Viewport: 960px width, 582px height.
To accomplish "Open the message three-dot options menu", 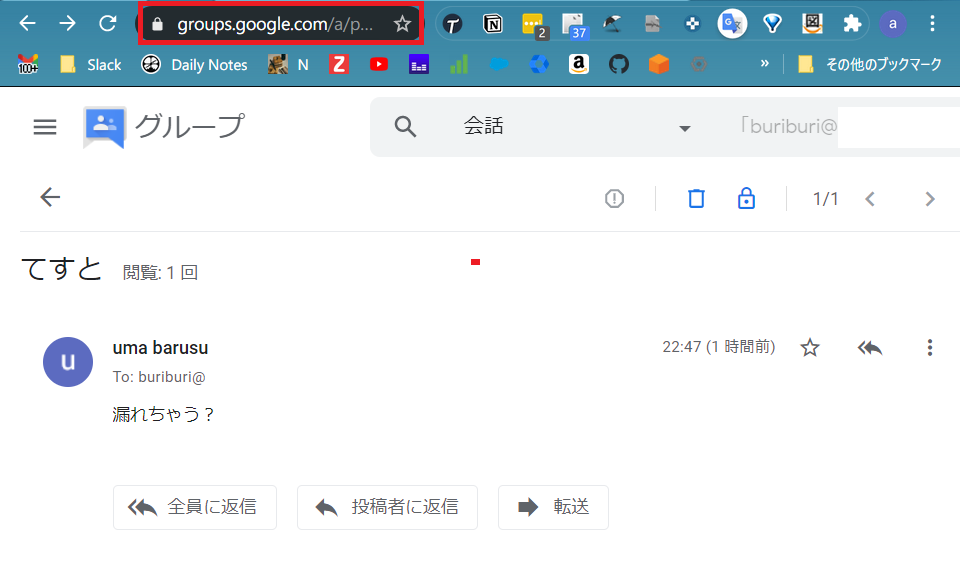I will 929,348.
